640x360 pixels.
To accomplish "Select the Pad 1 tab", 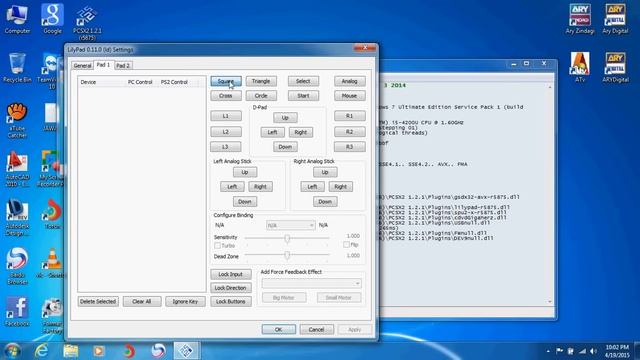I will (x=103, y=65).
